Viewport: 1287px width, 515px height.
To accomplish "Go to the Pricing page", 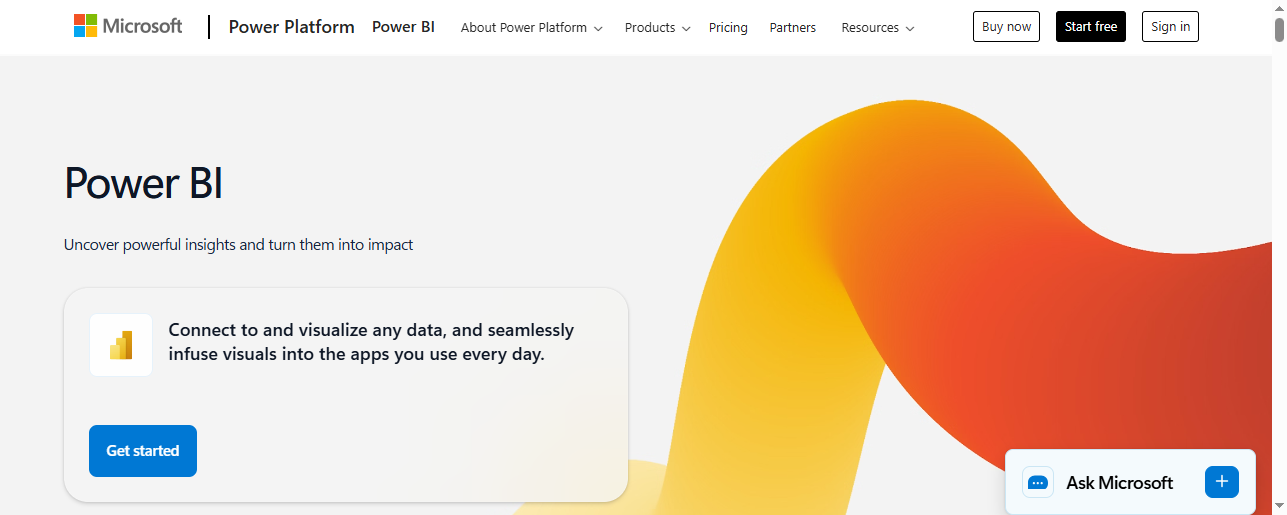I will coord(728,28).
